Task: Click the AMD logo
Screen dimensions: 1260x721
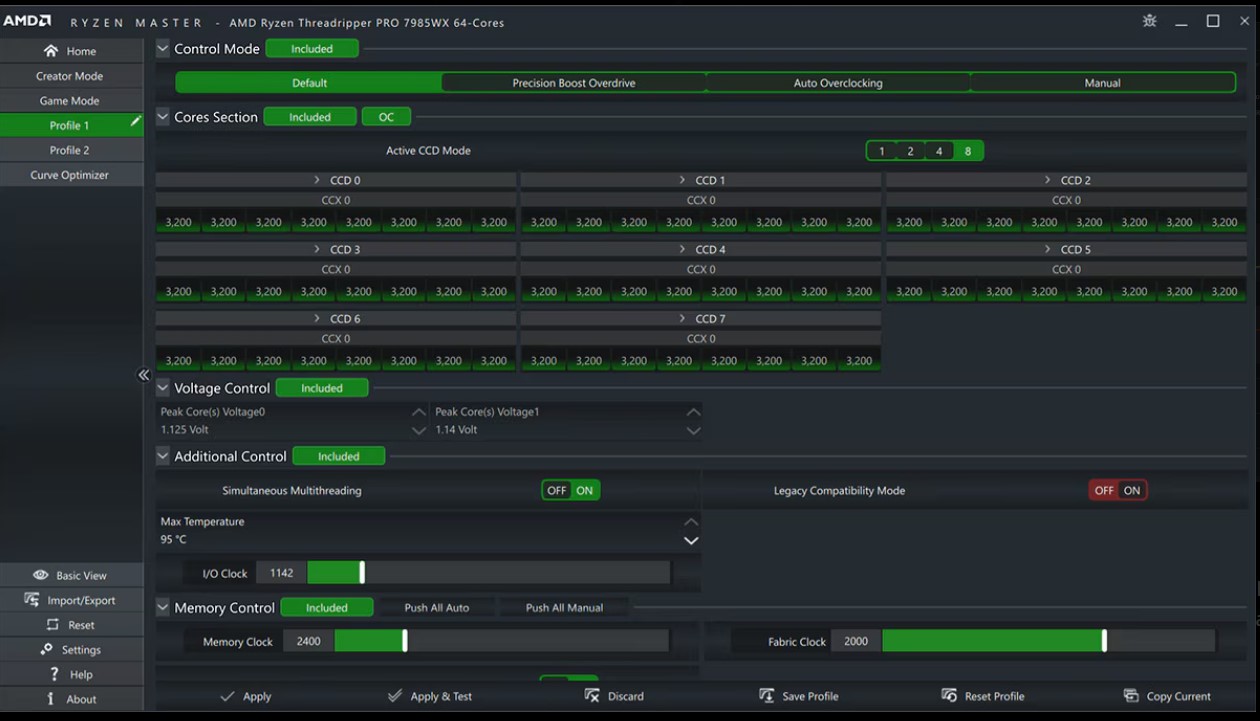Action: coord(27,21)
